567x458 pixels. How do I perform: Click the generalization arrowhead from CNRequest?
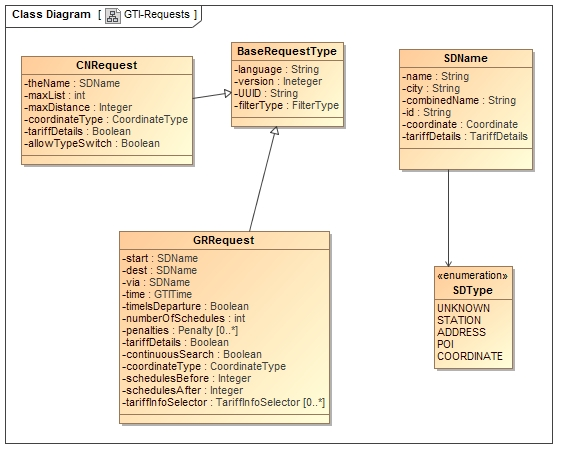[x=227, y=93]
